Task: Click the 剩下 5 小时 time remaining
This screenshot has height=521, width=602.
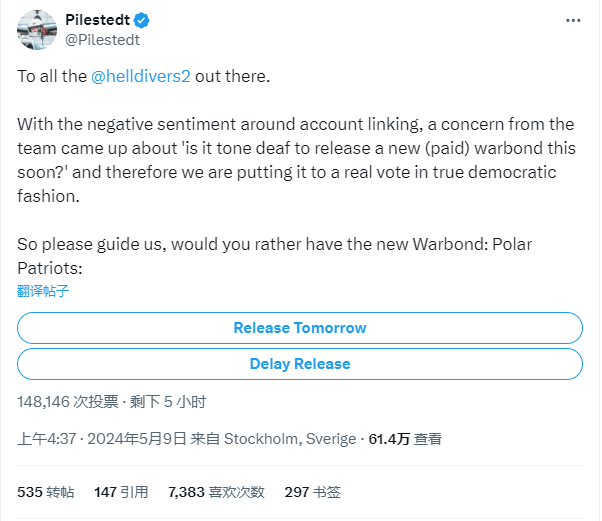Action: tap(168, 402)
